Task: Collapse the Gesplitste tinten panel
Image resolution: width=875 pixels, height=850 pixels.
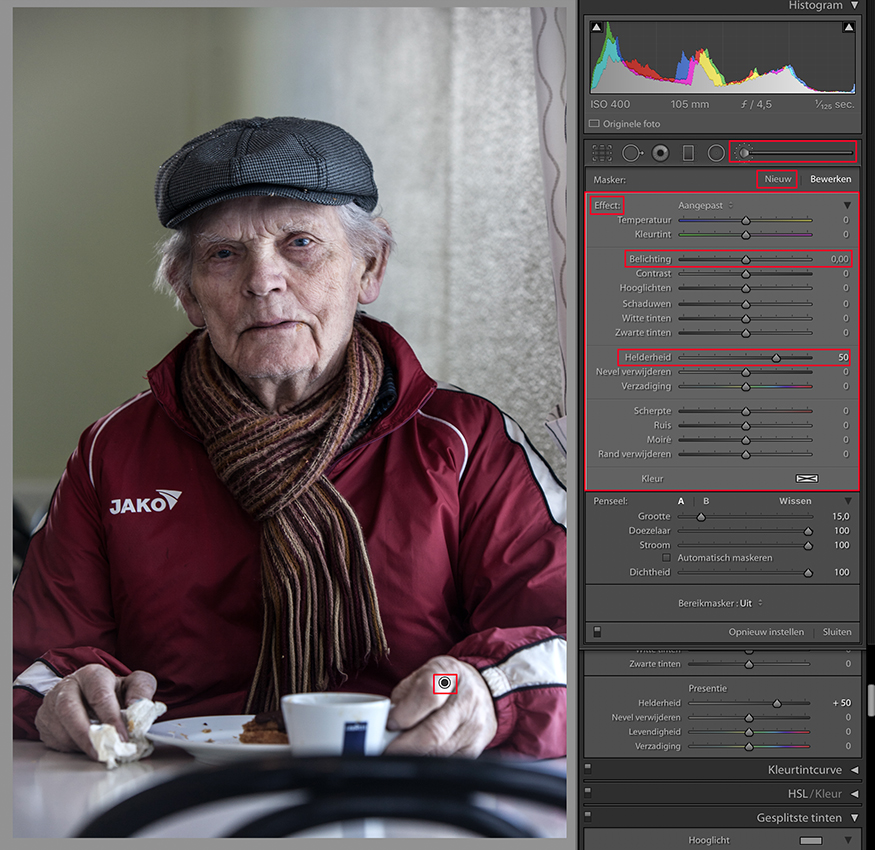Action: pyautogui.click(x=854, y=818)
